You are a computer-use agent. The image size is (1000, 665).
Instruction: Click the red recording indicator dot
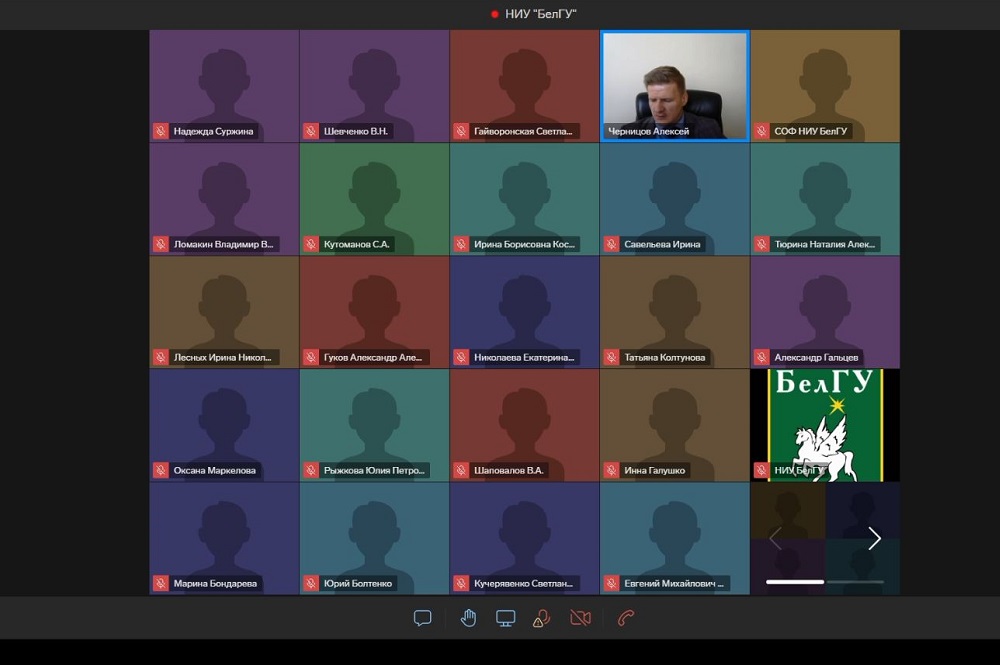(x=494, y=14)
